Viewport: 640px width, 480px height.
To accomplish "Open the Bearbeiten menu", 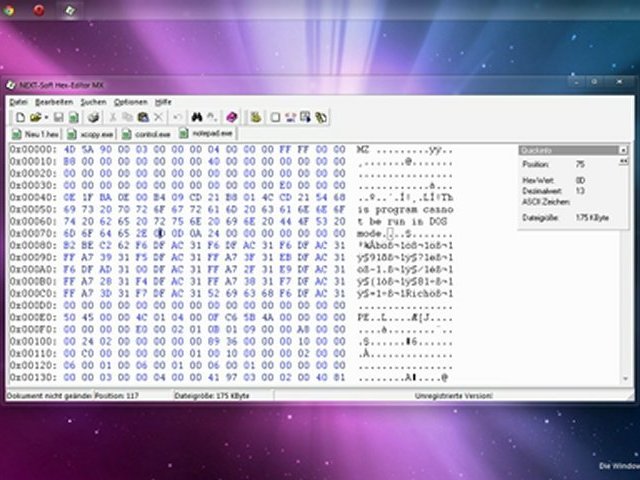I will [x=54, y=102].
